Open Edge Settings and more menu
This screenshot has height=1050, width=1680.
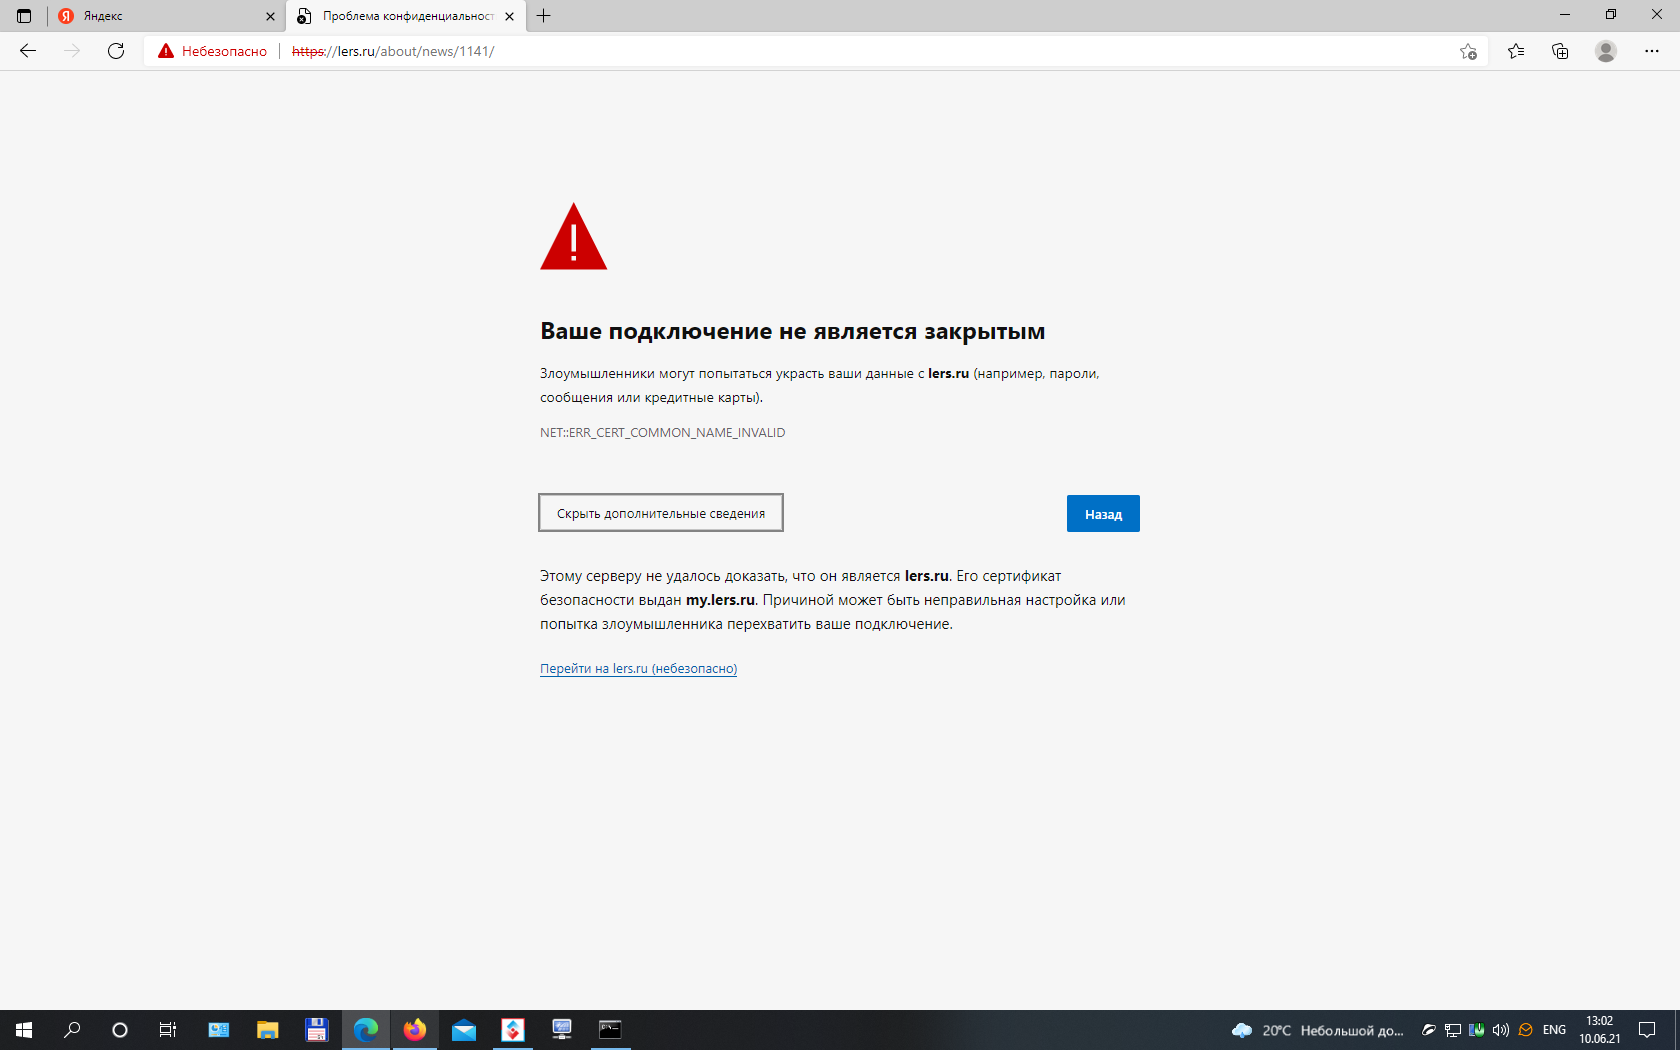(x=1652, y=51)
